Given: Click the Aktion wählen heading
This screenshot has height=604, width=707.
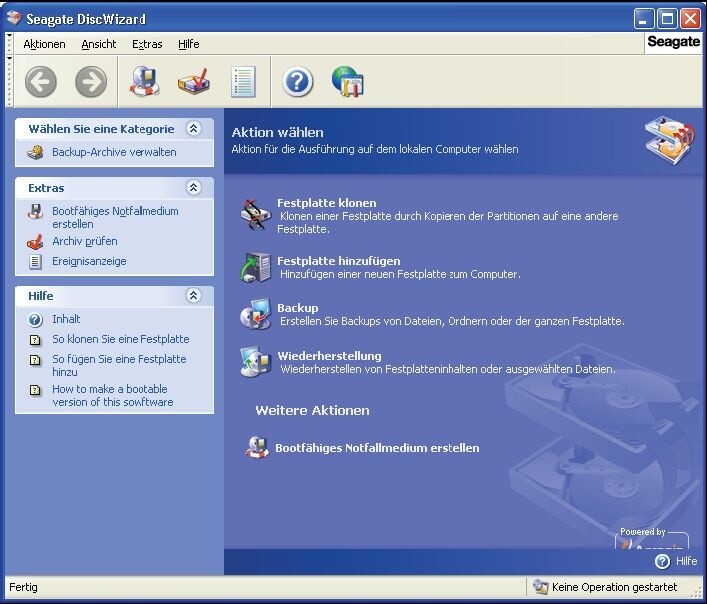Looking at the screenshot, I should pyautogui.click(x=278, y=133).
